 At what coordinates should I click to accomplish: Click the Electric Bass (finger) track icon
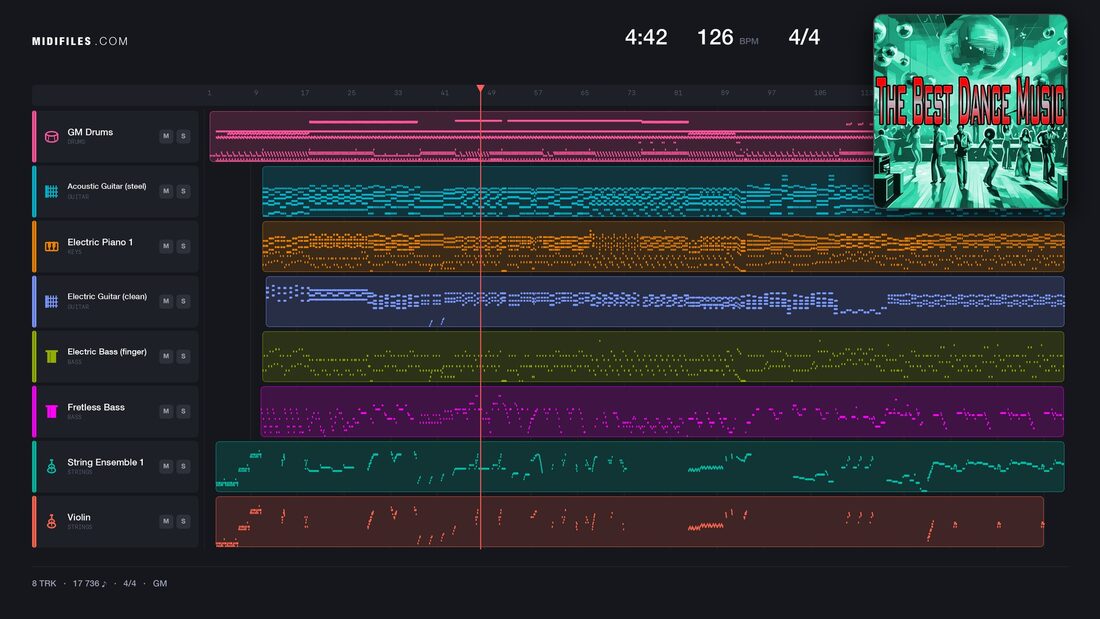(x=51, y=357)
